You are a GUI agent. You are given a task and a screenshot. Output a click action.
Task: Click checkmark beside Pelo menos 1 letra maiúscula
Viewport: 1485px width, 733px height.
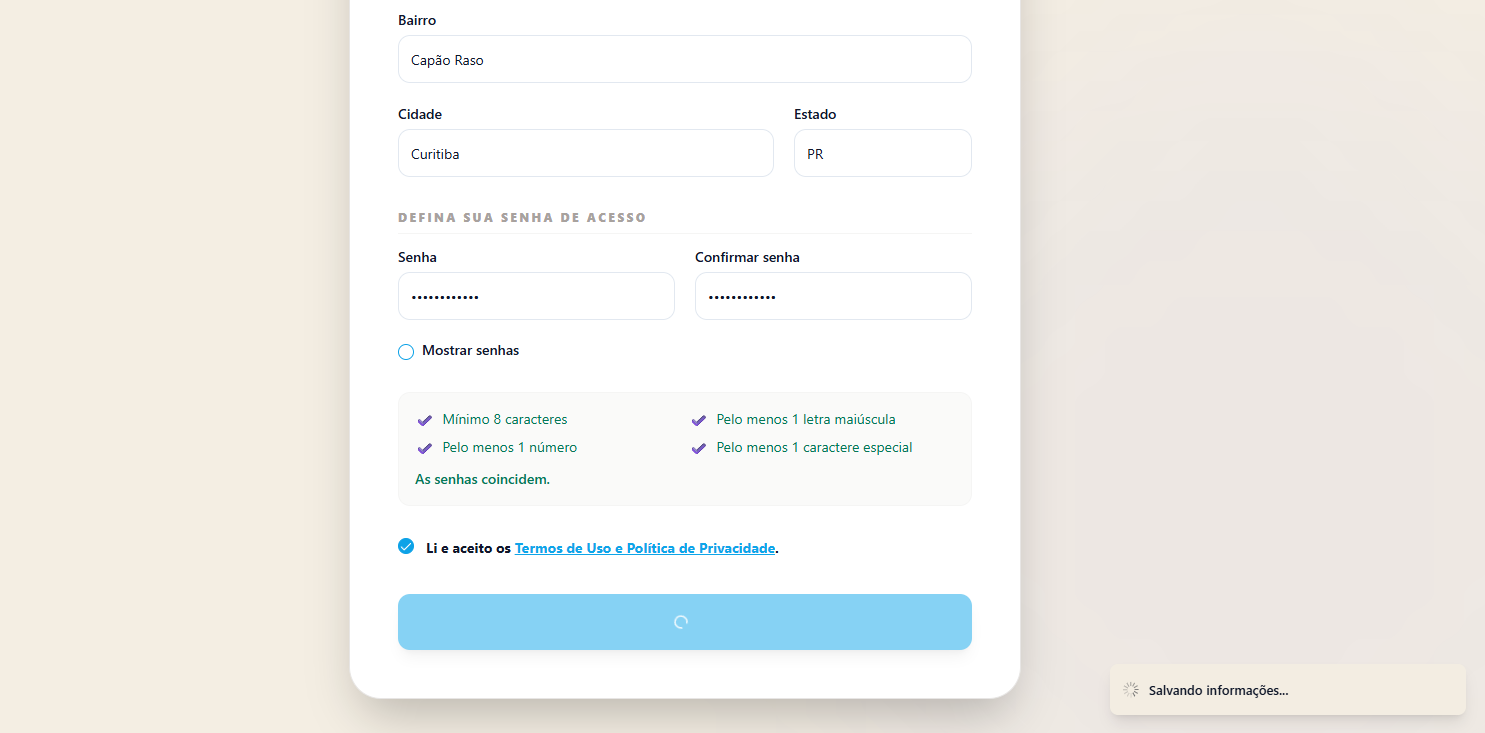pos(699,420)
